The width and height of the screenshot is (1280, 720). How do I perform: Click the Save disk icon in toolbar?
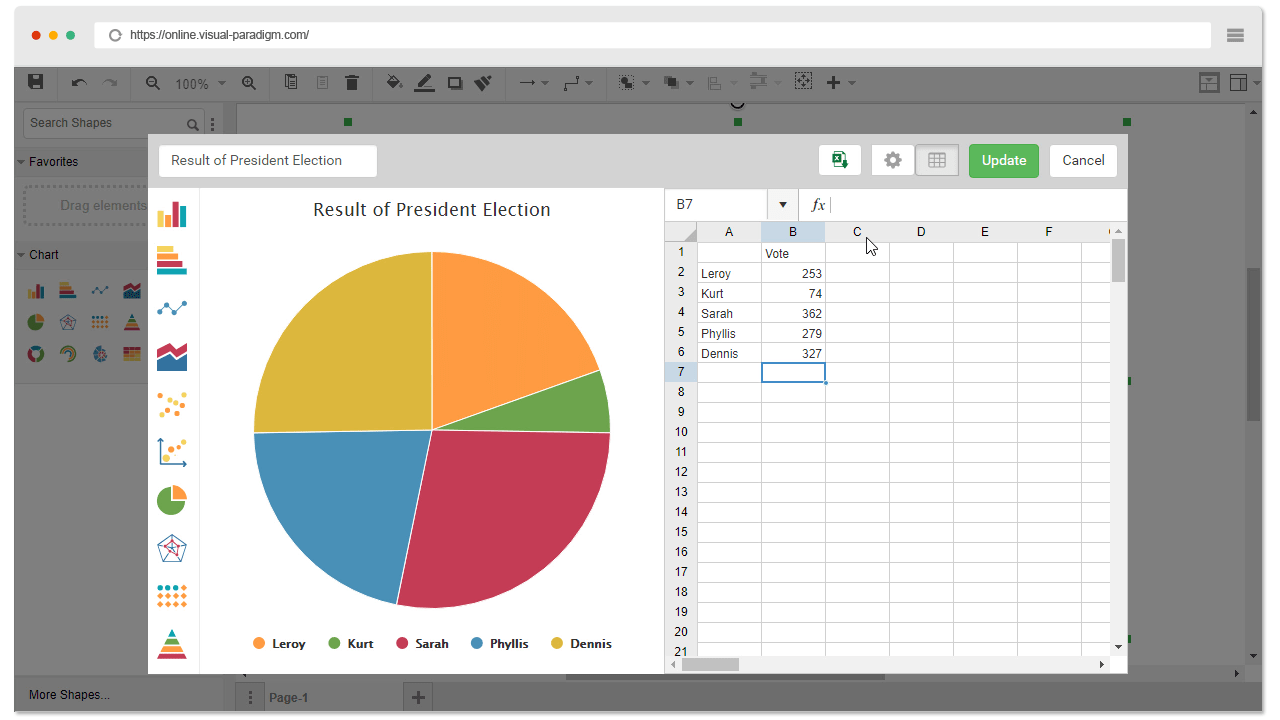pos(36,83)
